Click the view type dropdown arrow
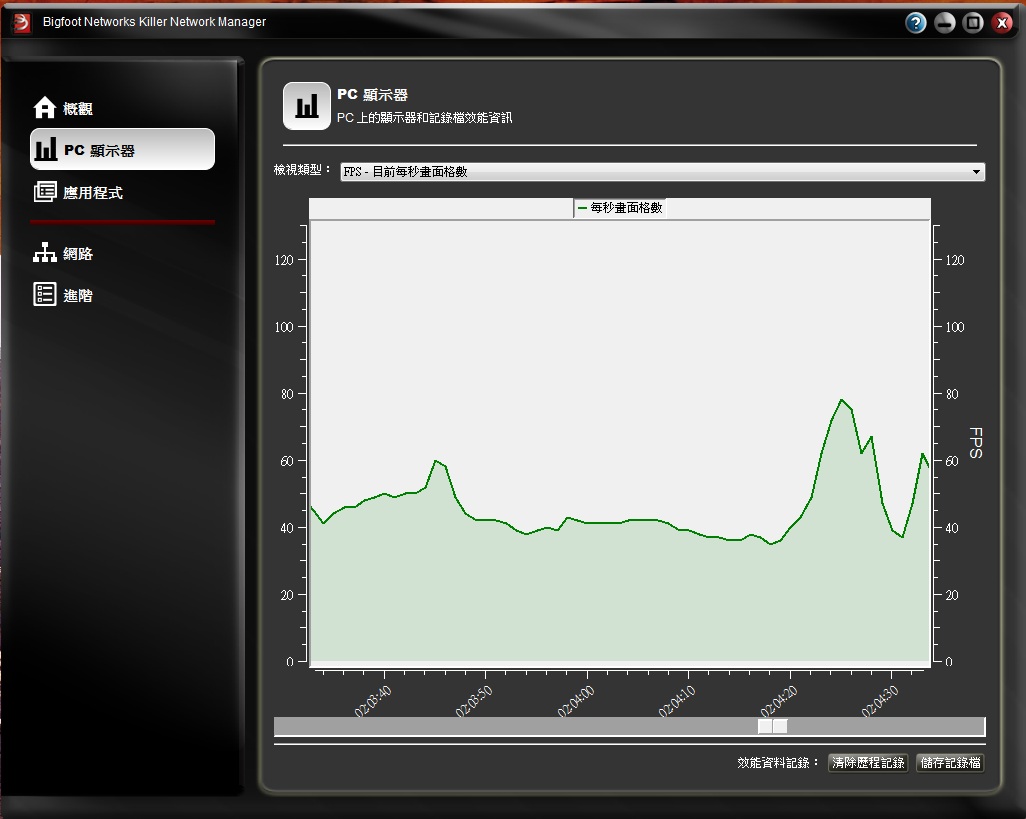Screen dimensions: 1026x819 (976, 172)
